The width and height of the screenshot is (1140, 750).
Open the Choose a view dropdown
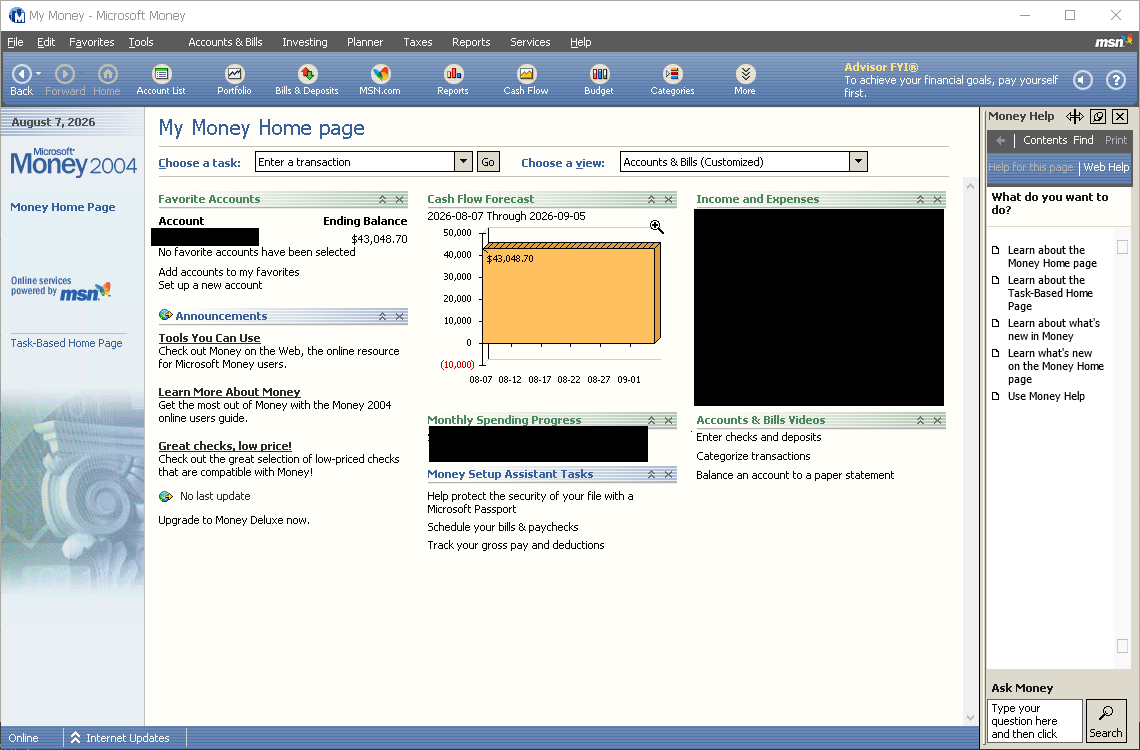coord(859,161)
